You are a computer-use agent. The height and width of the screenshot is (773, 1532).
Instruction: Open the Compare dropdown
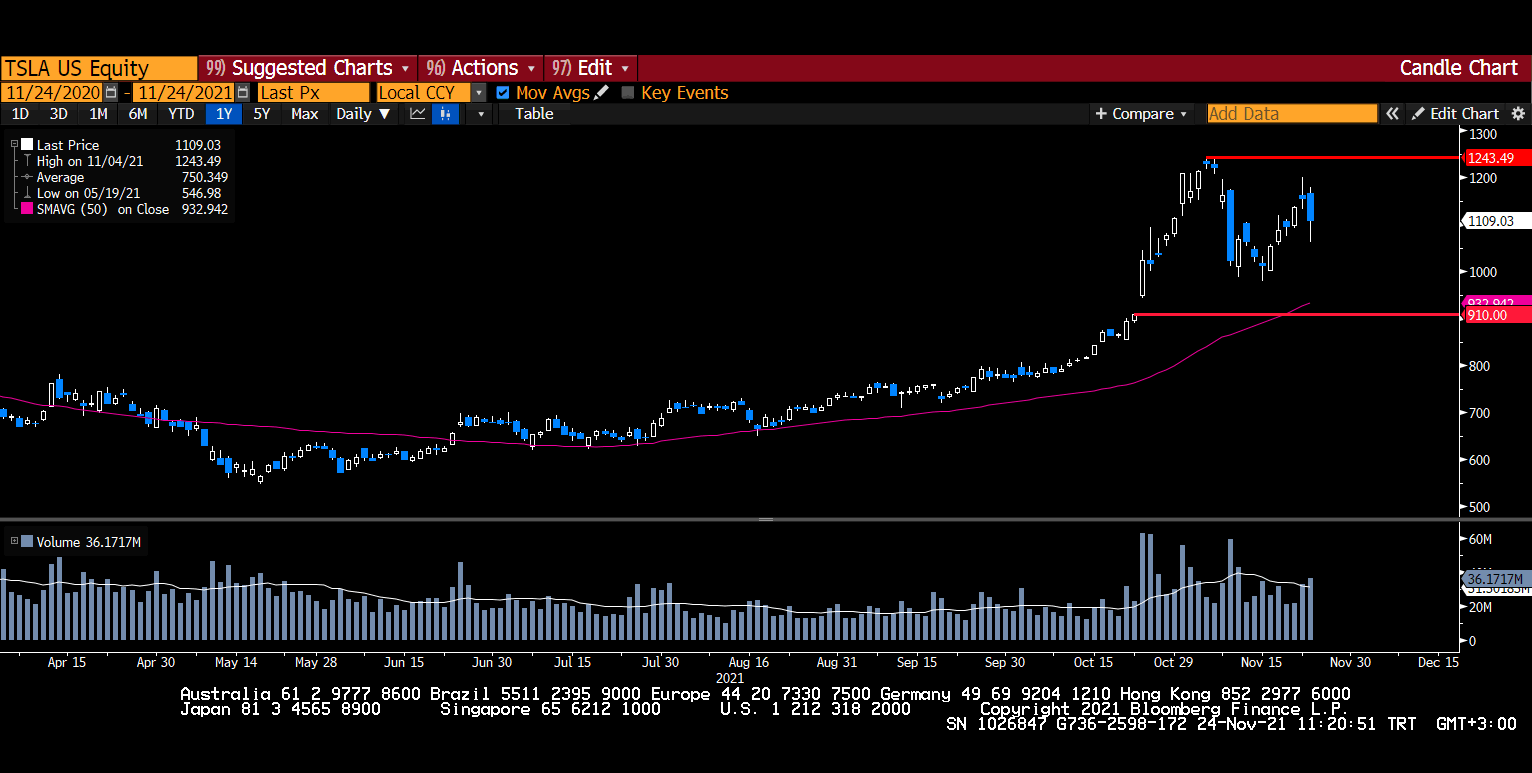1142,114
